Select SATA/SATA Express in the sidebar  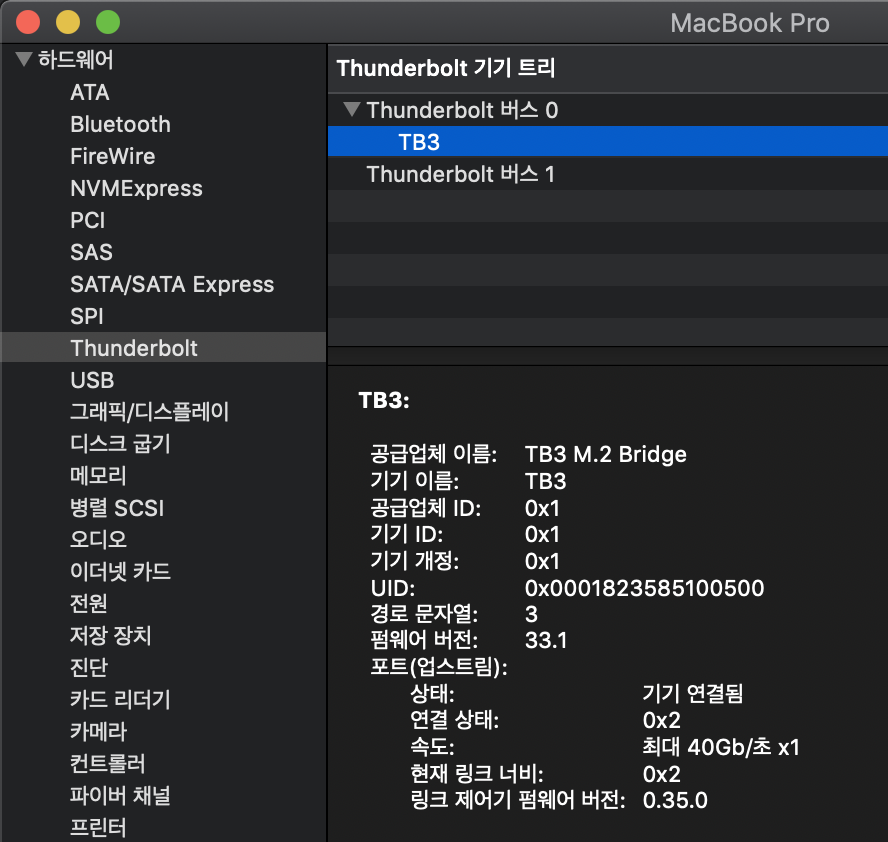coord(172,284)
